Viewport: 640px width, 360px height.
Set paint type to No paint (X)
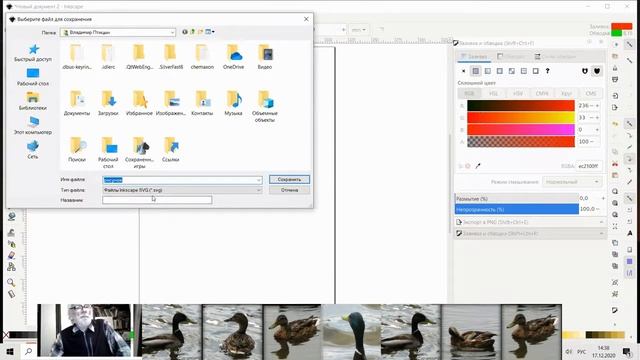pyautogui.click(x=464, y=71)
